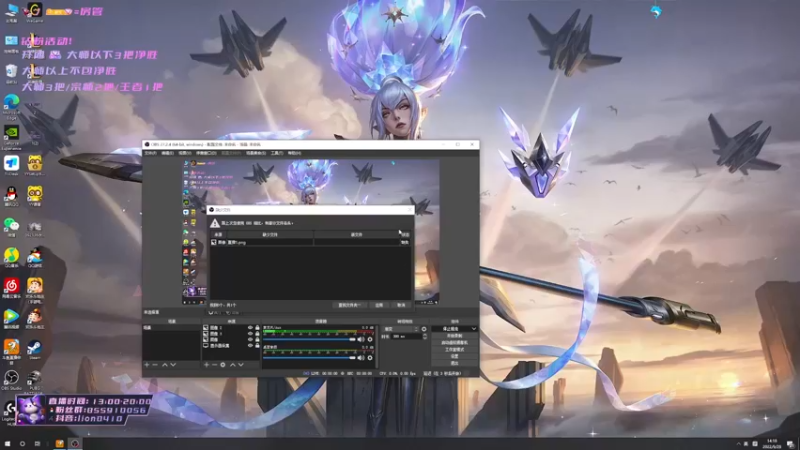The width and height of the screenshot is (800, 450).
Task: Open the clock and date in the system tray
Action: click(772, 443)
